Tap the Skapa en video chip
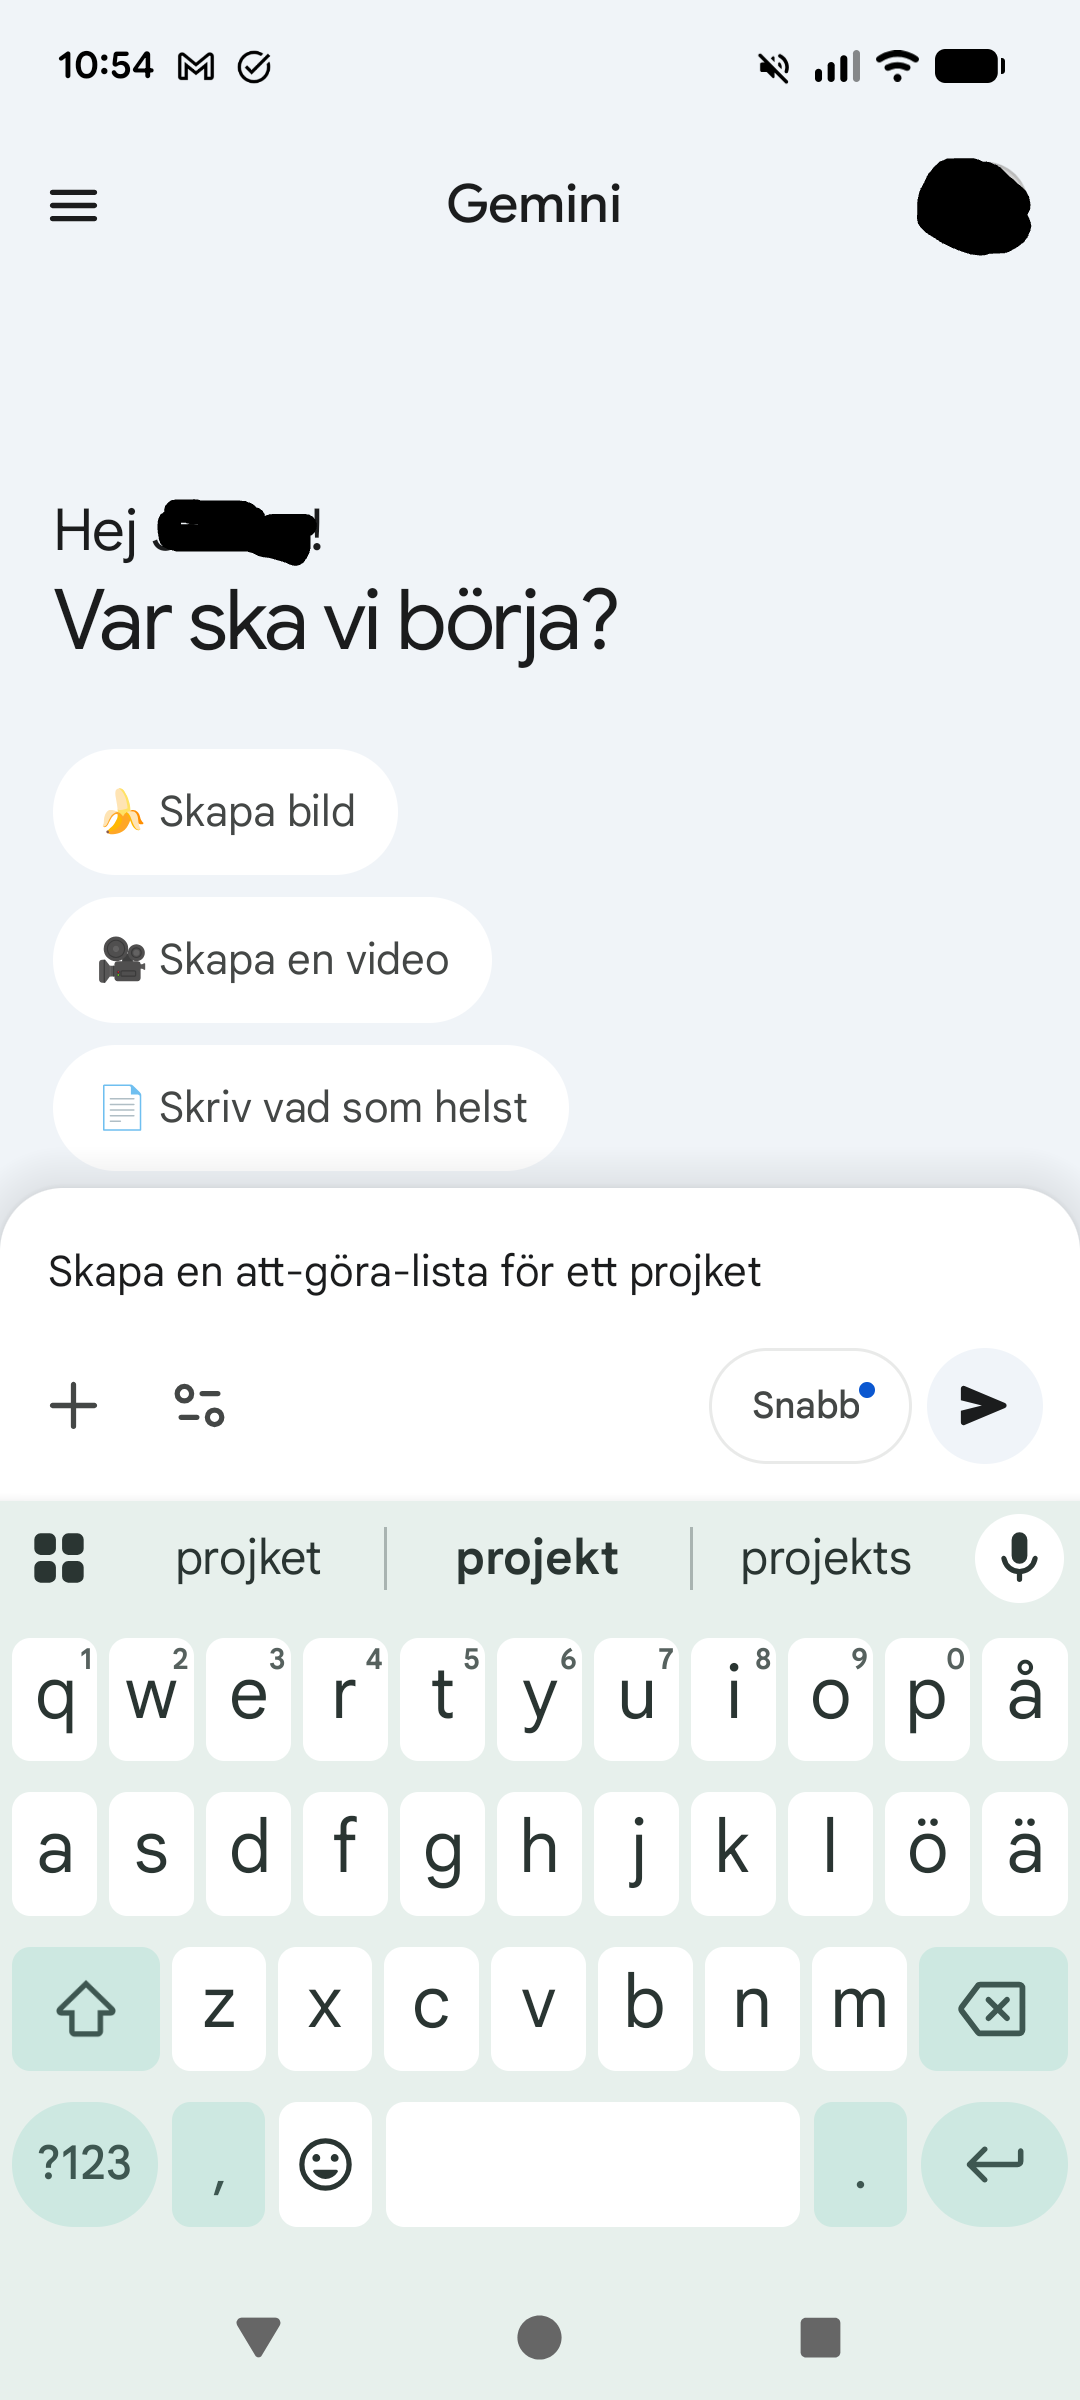Viewport: 1080px width, 2400px height. [272, 960]
